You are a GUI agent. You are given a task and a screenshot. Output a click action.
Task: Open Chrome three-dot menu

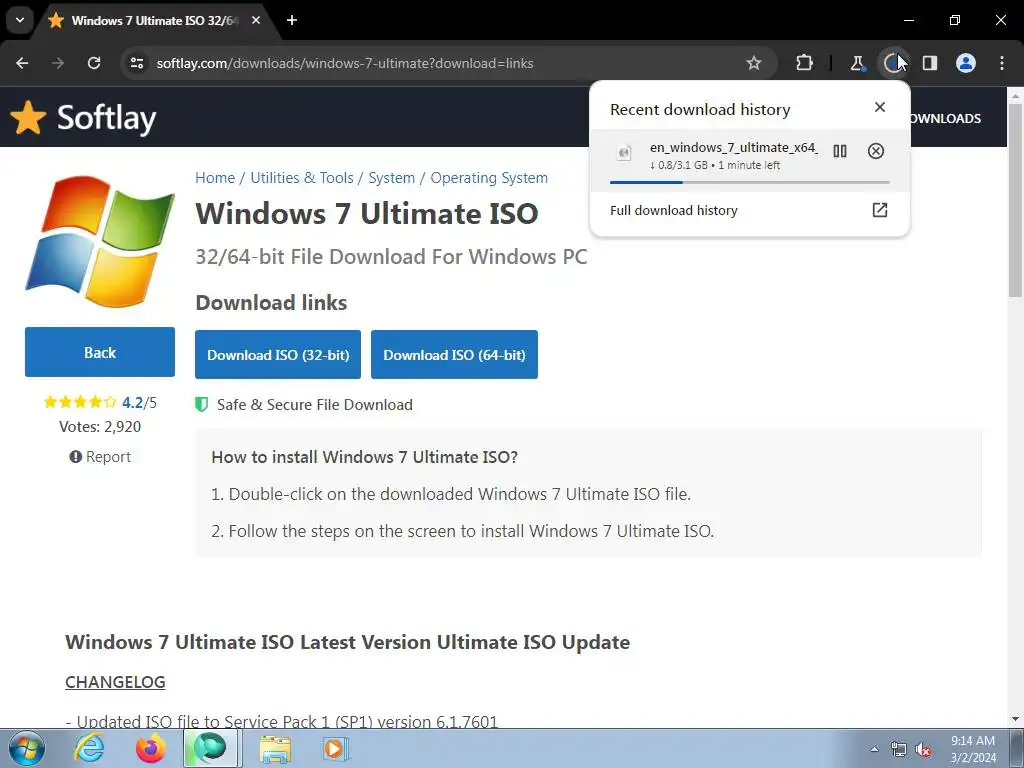coord(1002,63)
